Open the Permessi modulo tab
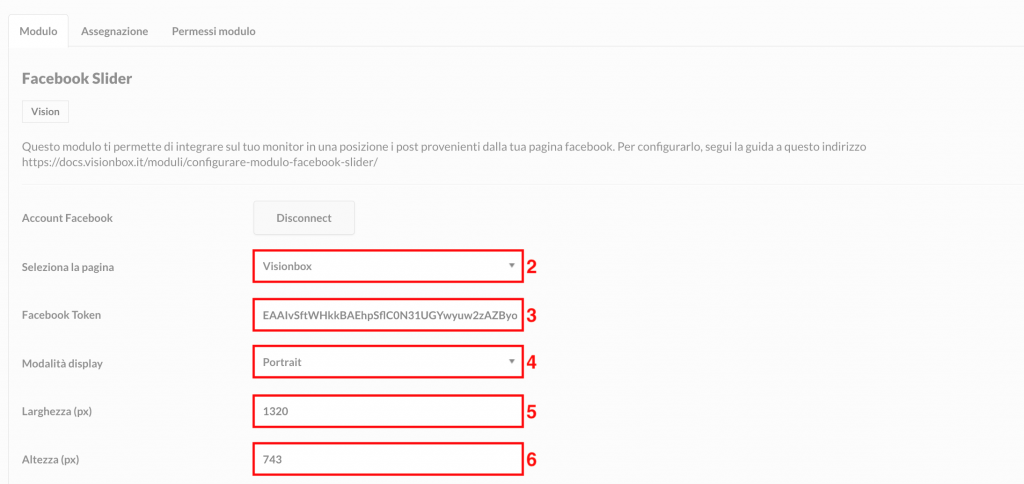 214,31
